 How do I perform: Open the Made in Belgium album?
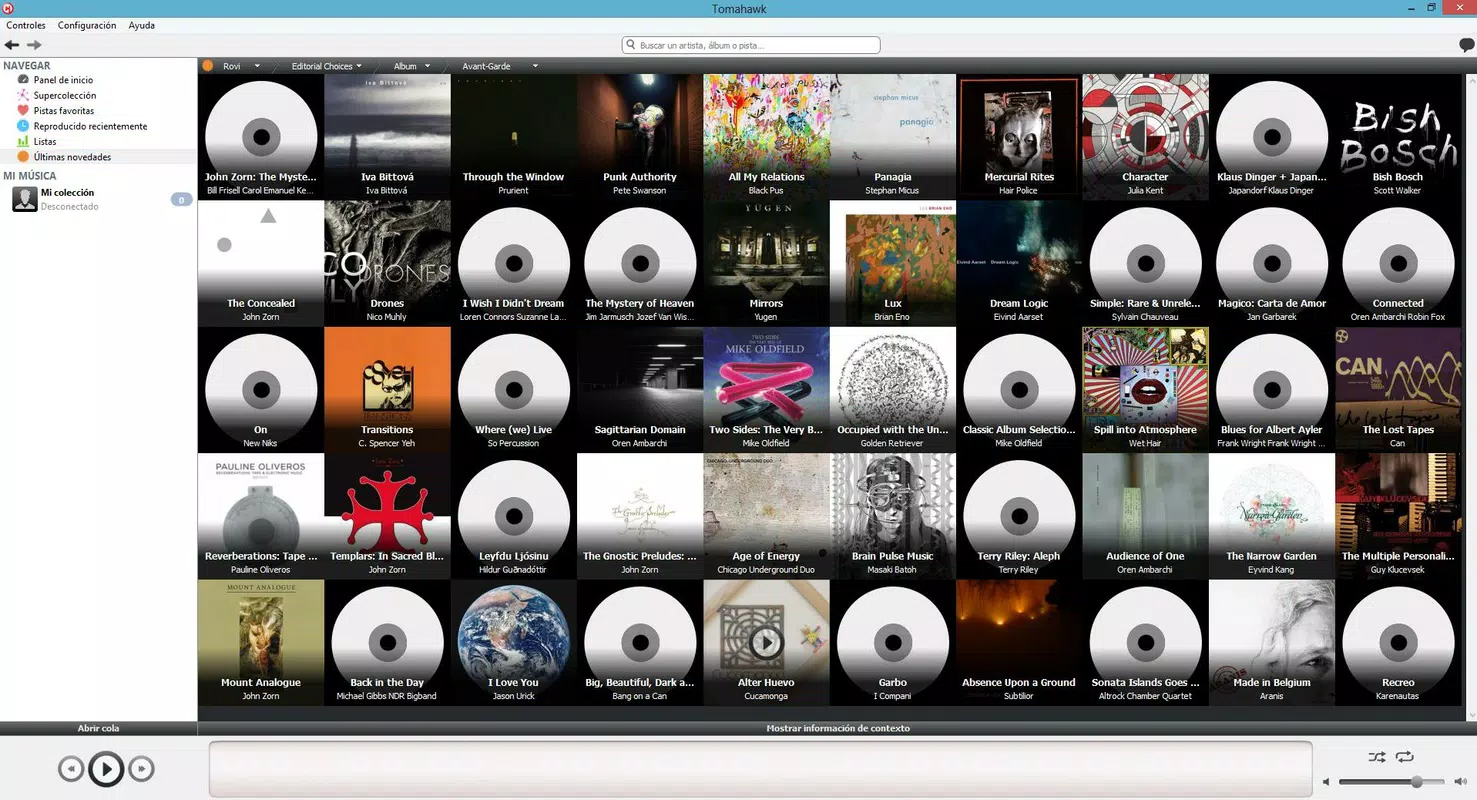coord(1272,643)
